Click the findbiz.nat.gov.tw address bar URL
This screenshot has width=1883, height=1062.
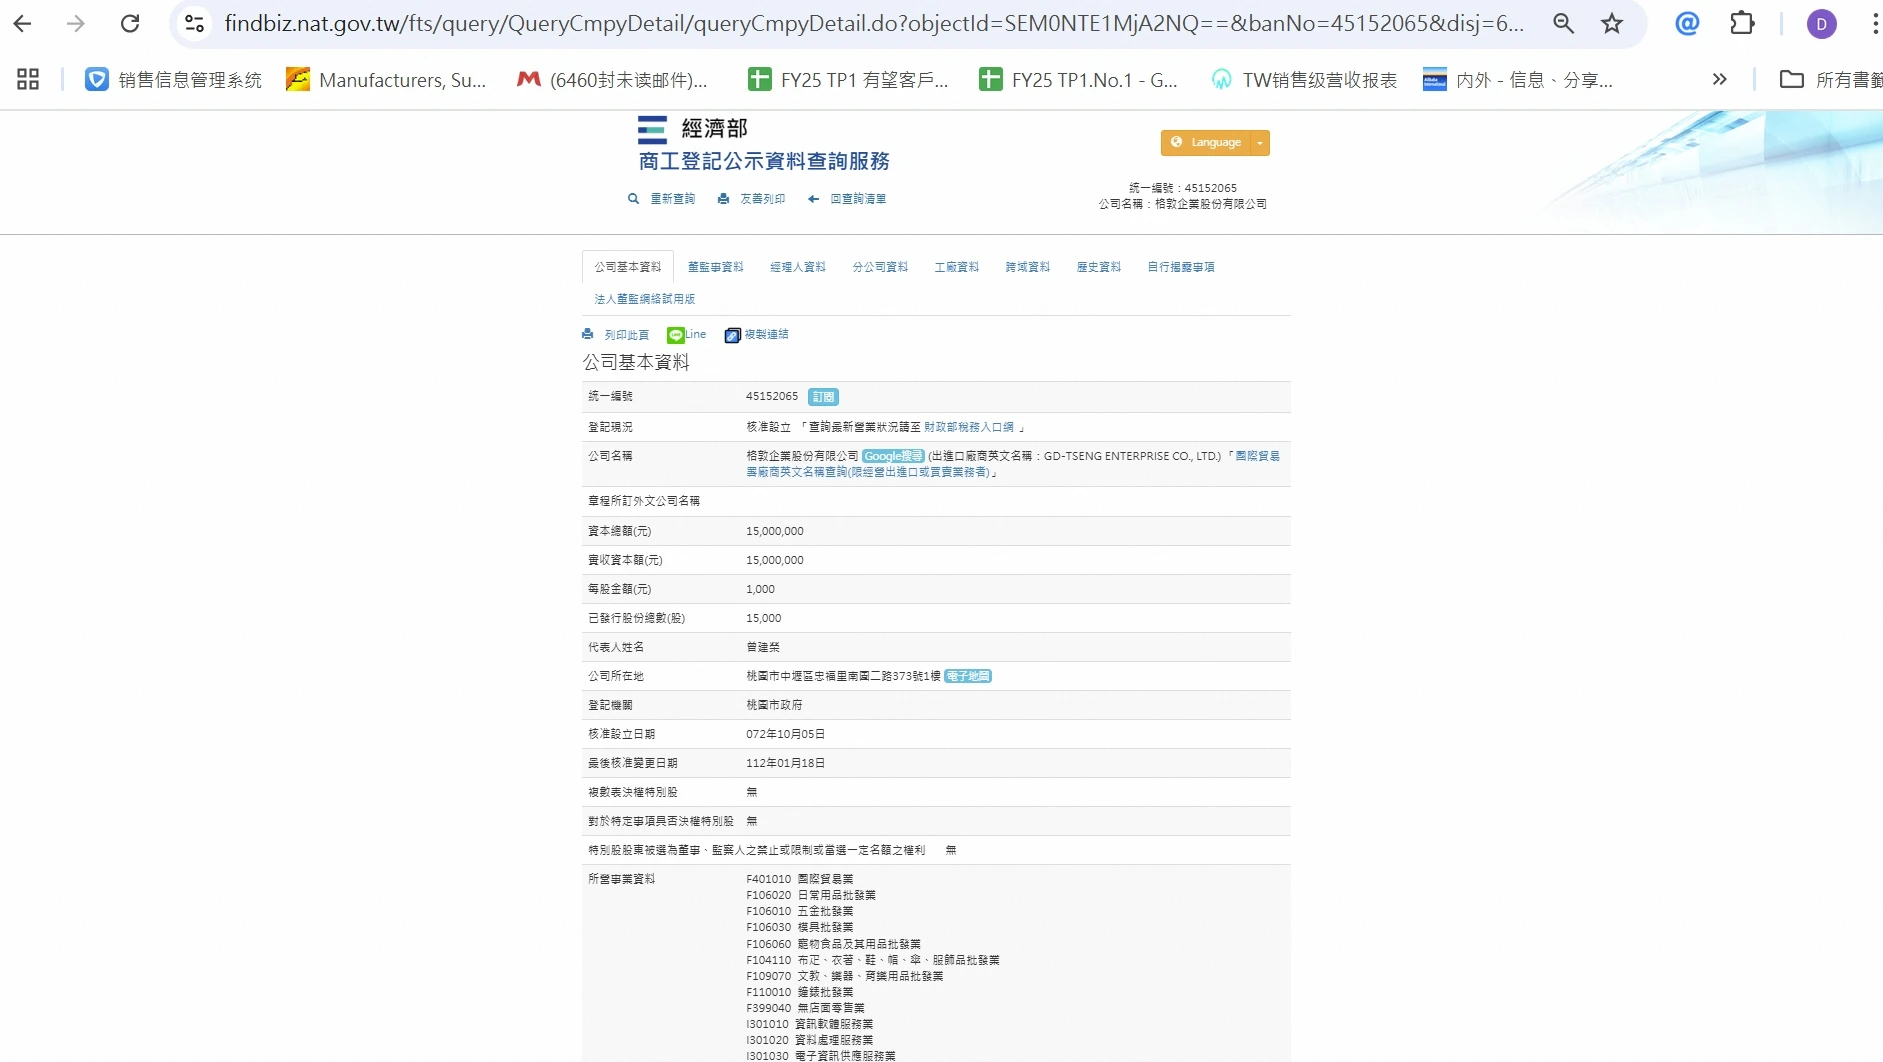point(874,24)
